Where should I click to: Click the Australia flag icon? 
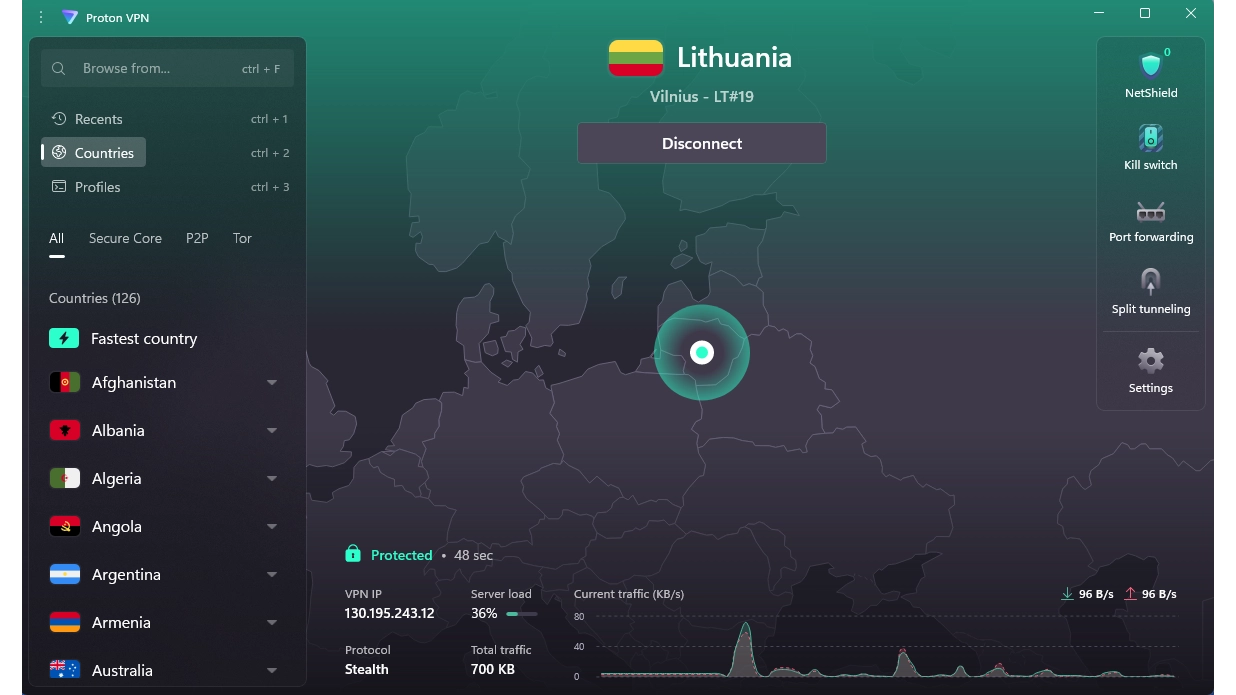click(x=65, y=669)
